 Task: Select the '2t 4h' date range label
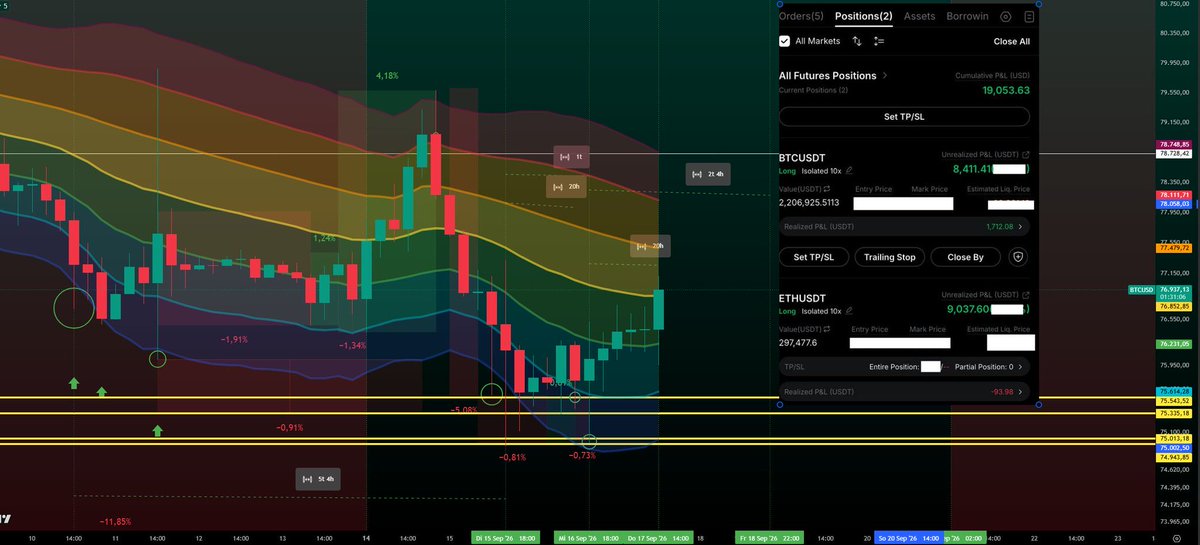pyautogui.click(x=708, y=174)
